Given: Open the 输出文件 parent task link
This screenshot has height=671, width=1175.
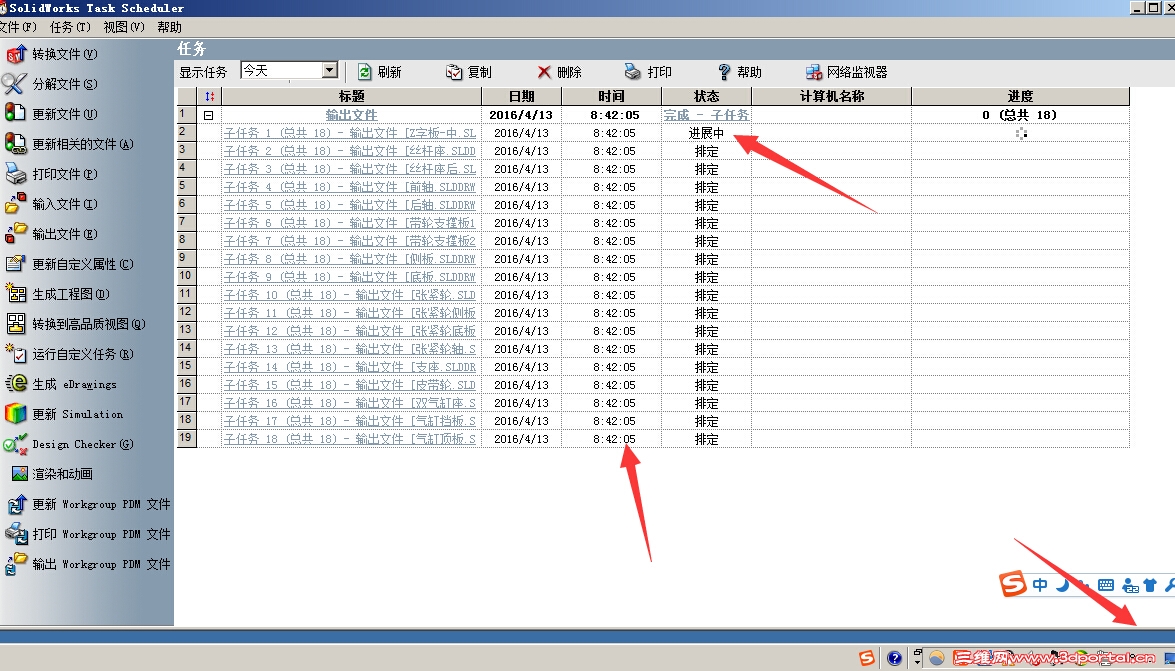Looking at the screenshot, I should pos(351,115).
